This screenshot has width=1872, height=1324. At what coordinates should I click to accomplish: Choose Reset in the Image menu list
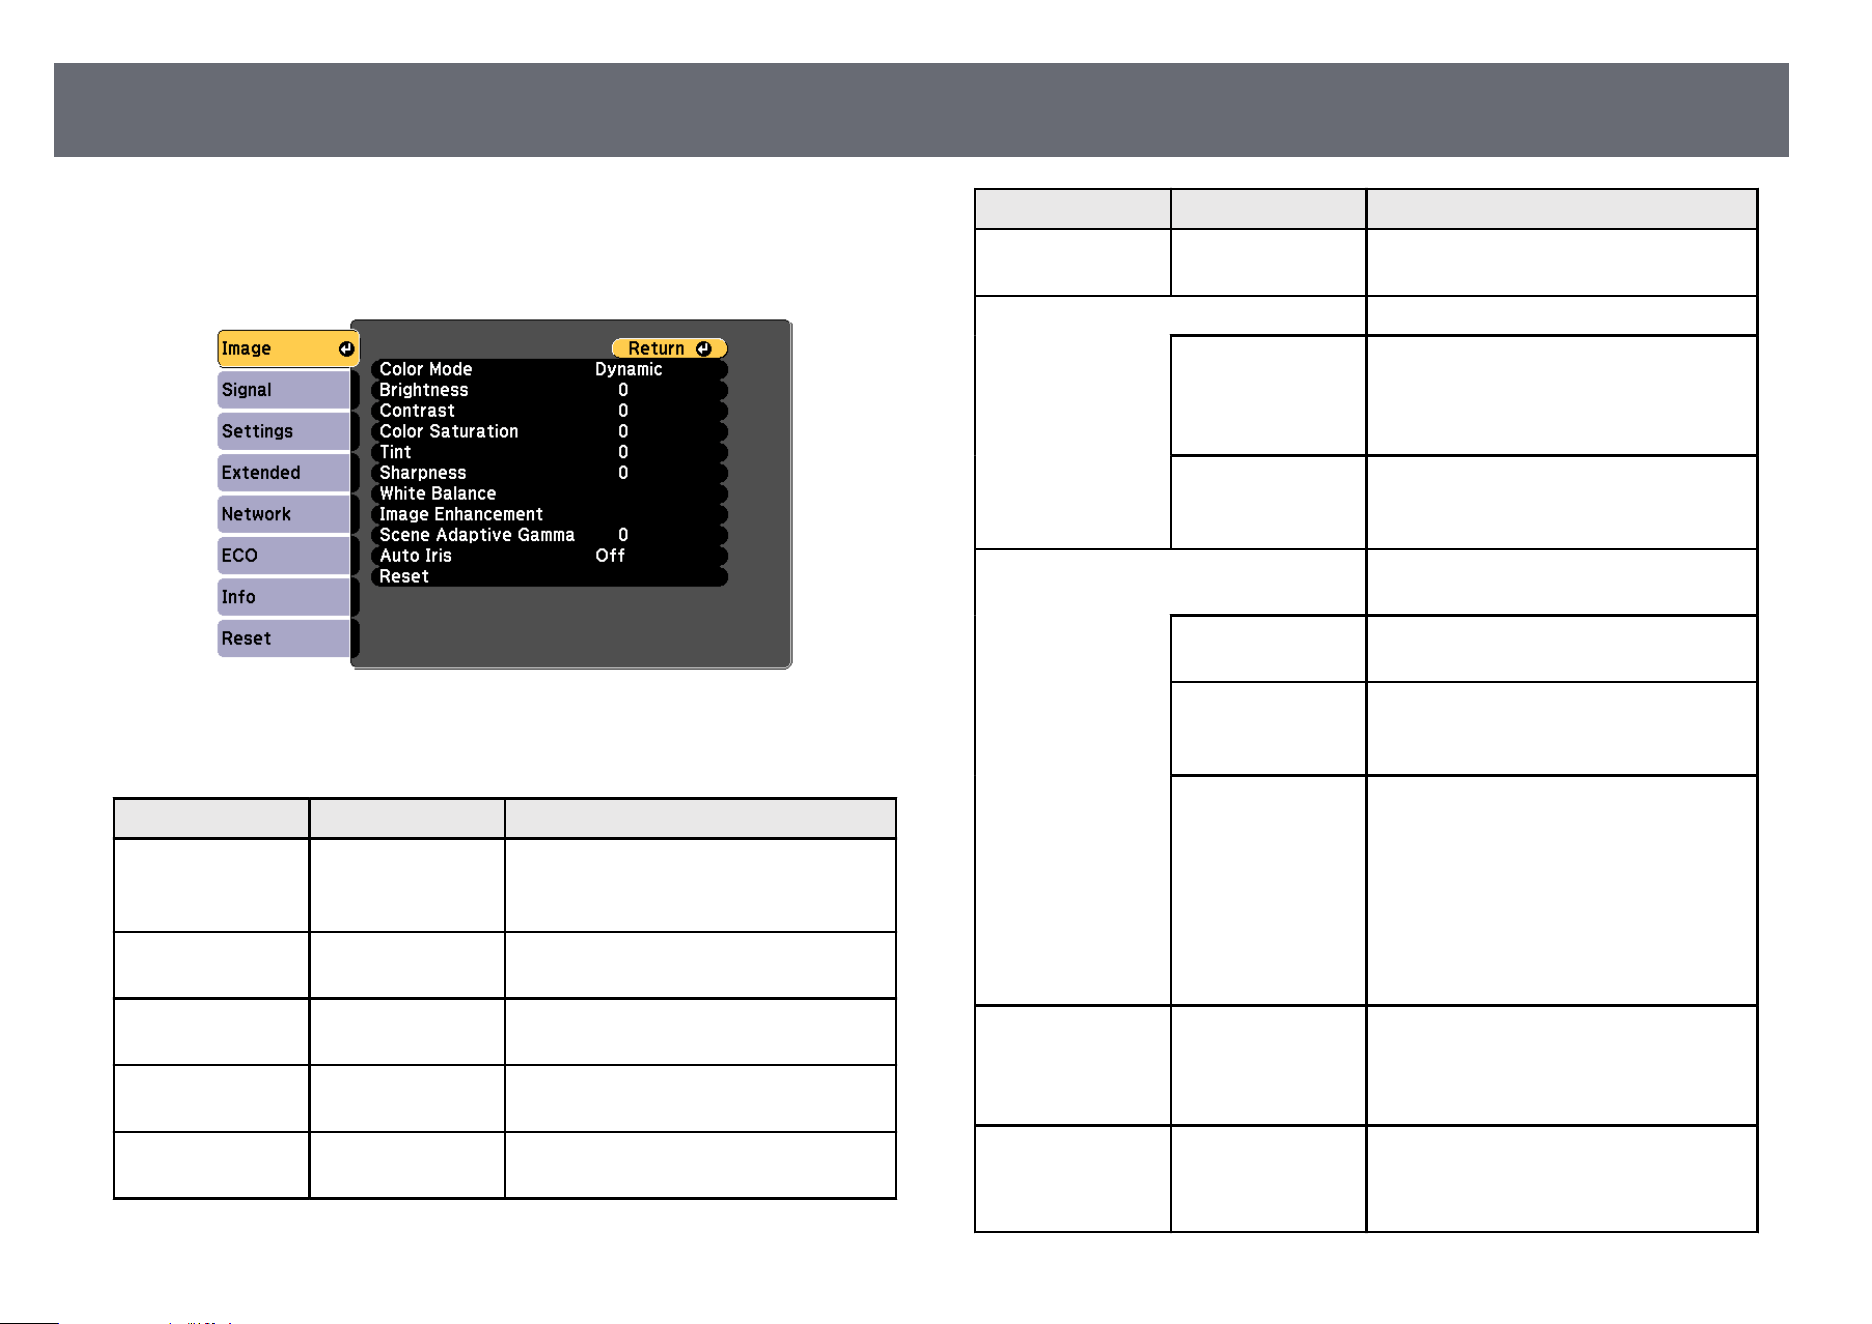tap(549, 577)
